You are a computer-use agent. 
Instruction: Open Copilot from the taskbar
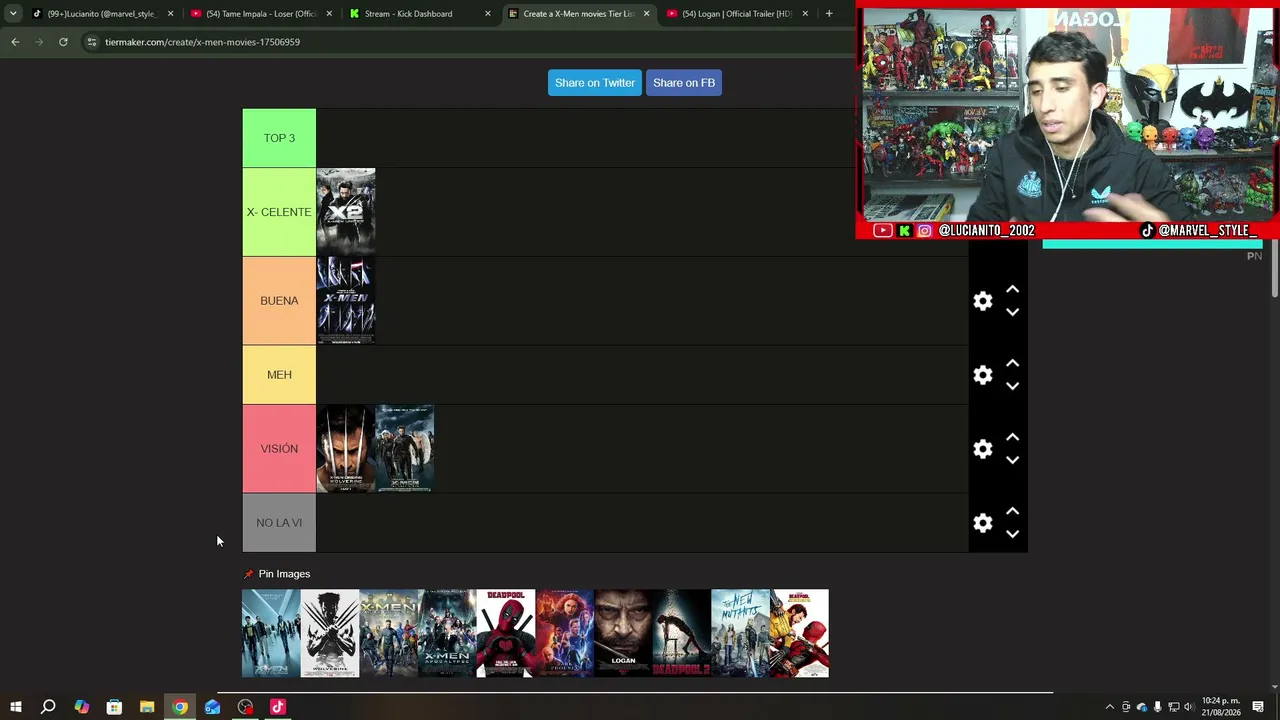[81, 707]
